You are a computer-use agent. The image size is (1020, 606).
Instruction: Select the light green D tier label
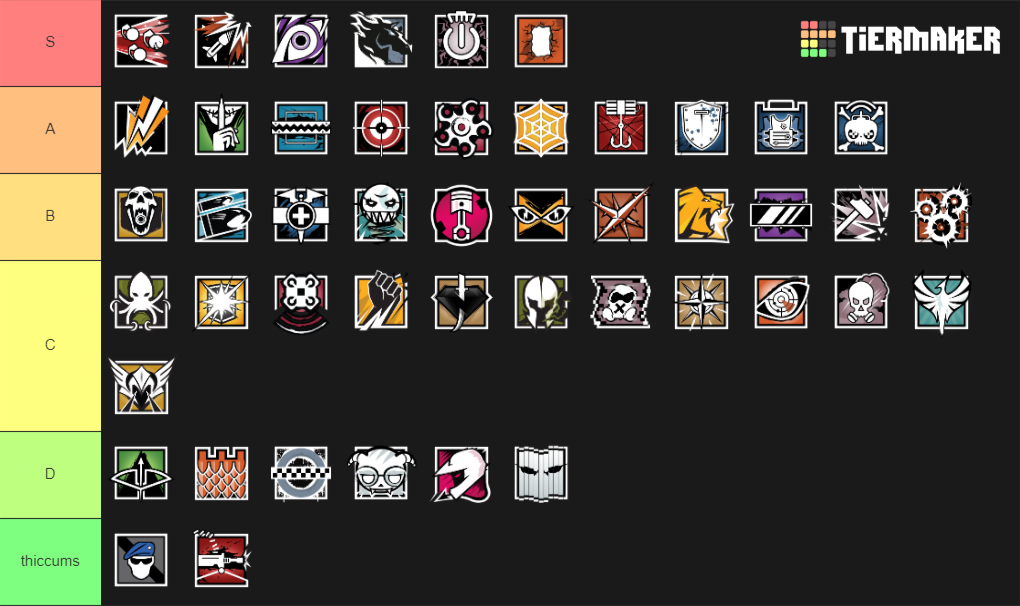[x=50, y=475]
